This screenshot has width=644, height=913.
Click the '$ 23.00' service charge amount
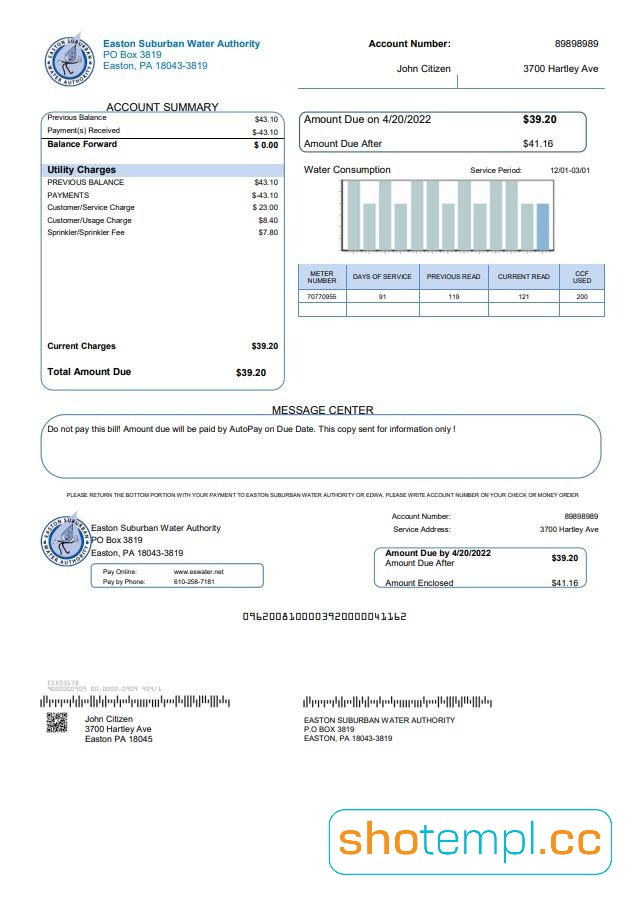266,207
